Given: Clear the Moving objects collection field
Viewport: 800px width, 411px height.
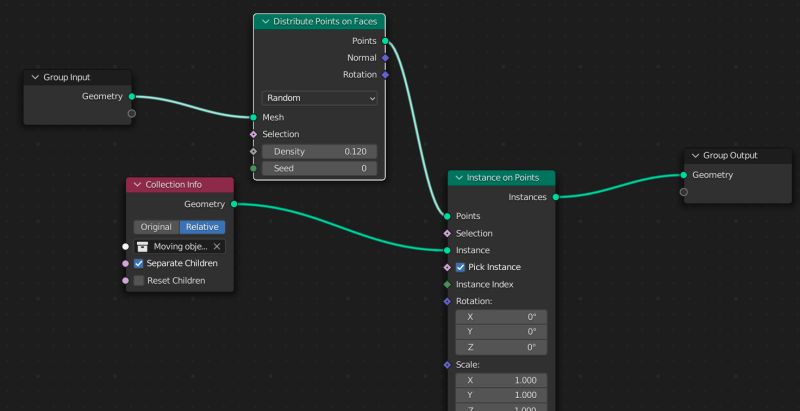Looking at the screenshot, I should click(217, 246).
